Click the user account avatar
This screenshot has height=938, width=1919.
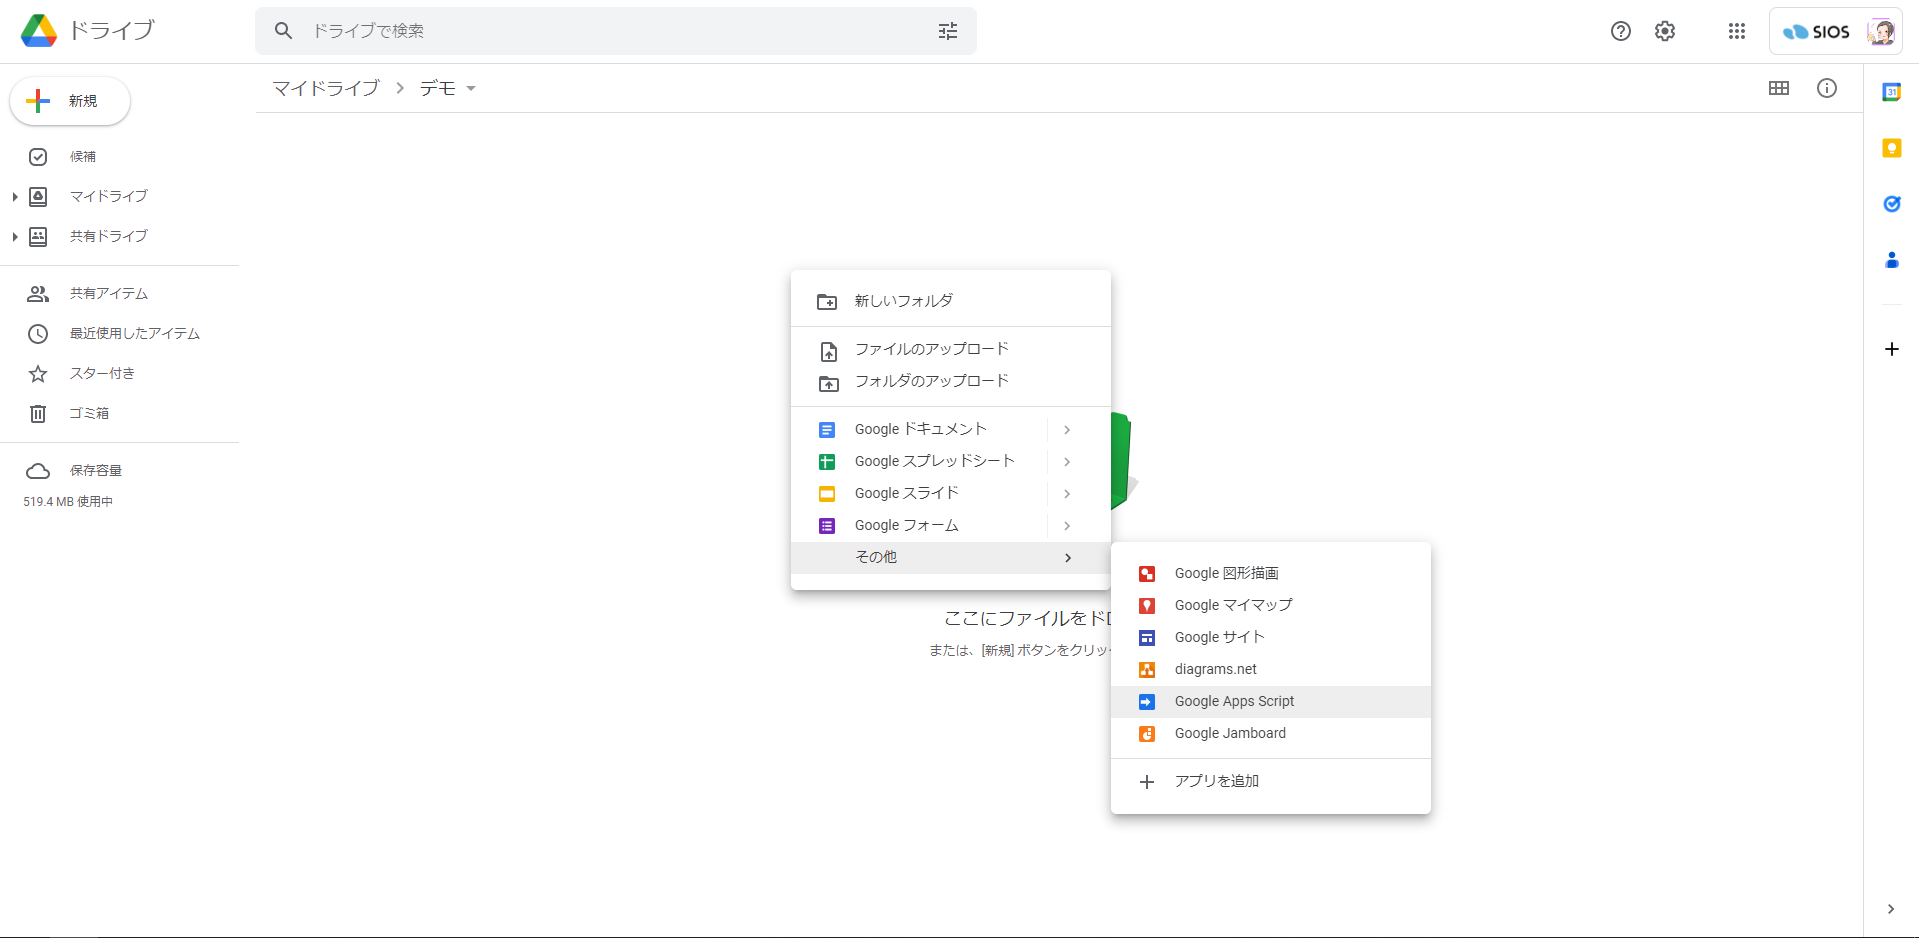point(1881,31)
